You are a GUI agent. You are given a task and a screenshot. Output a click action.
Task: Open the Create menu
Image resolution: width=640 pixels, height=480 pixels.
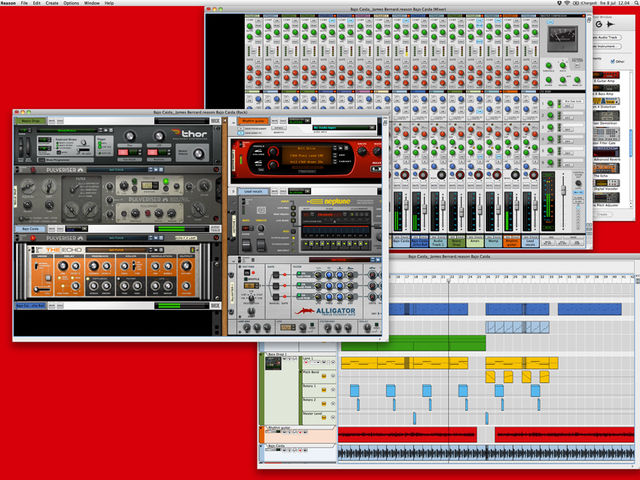[52, 3]
